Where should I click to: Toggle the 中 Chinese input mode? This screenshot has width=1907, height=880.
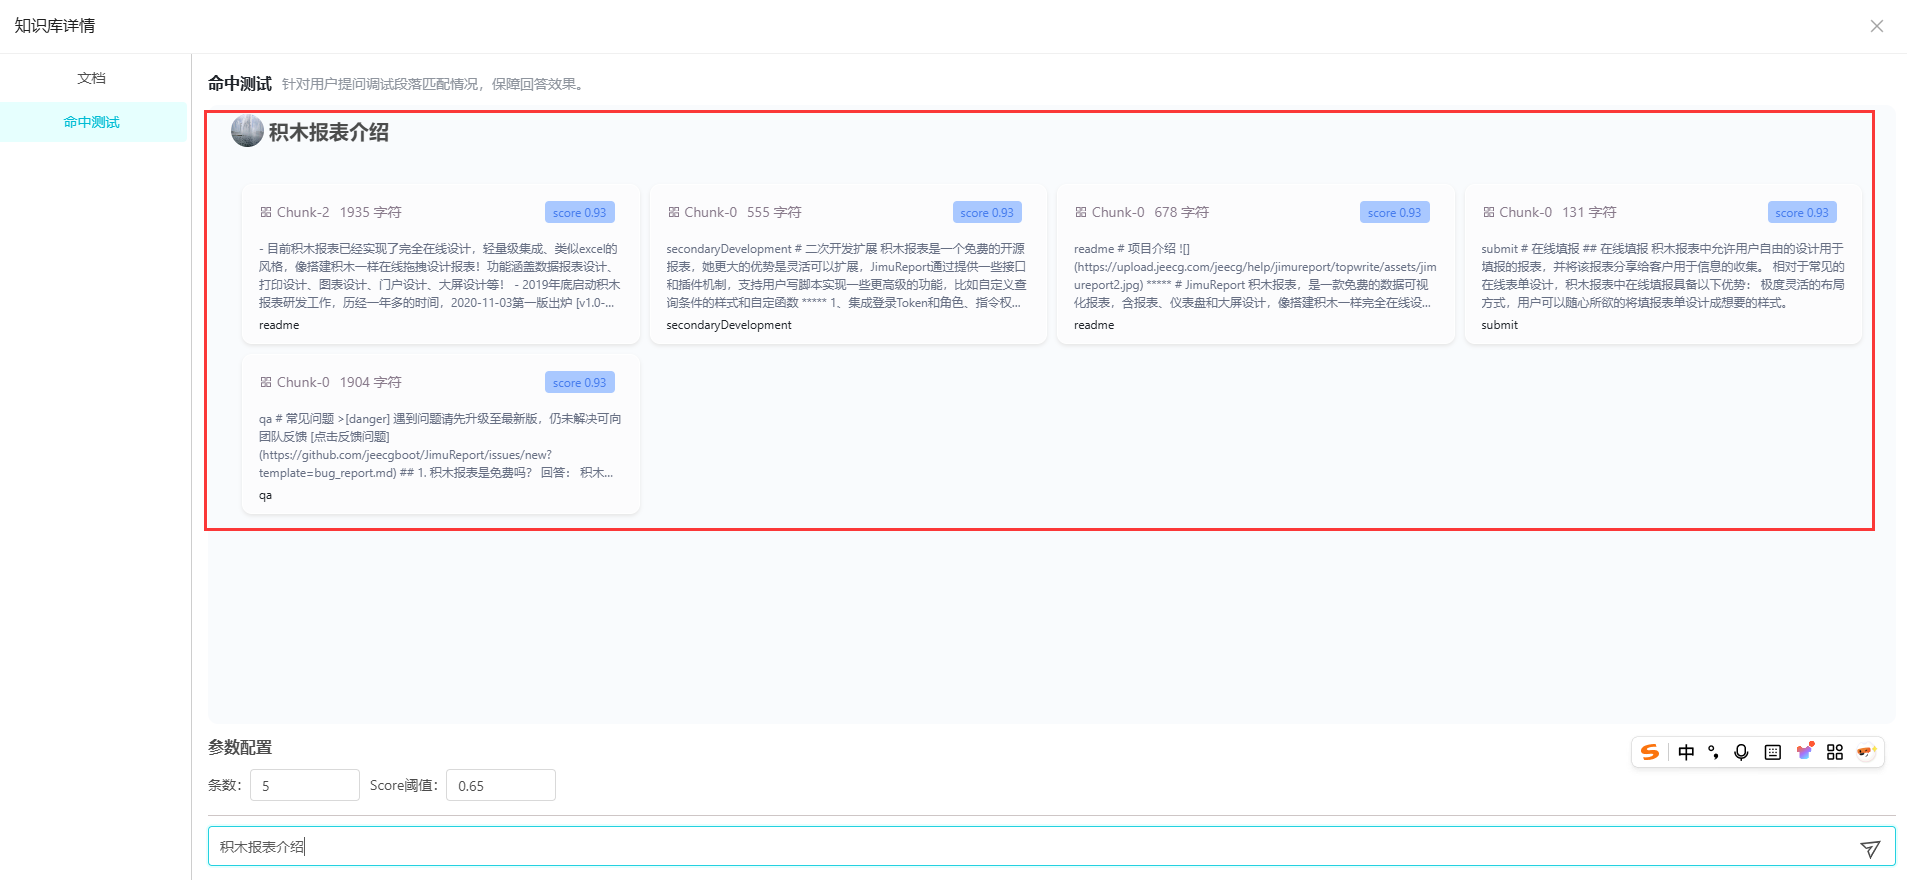click(x=1686, y=752)
